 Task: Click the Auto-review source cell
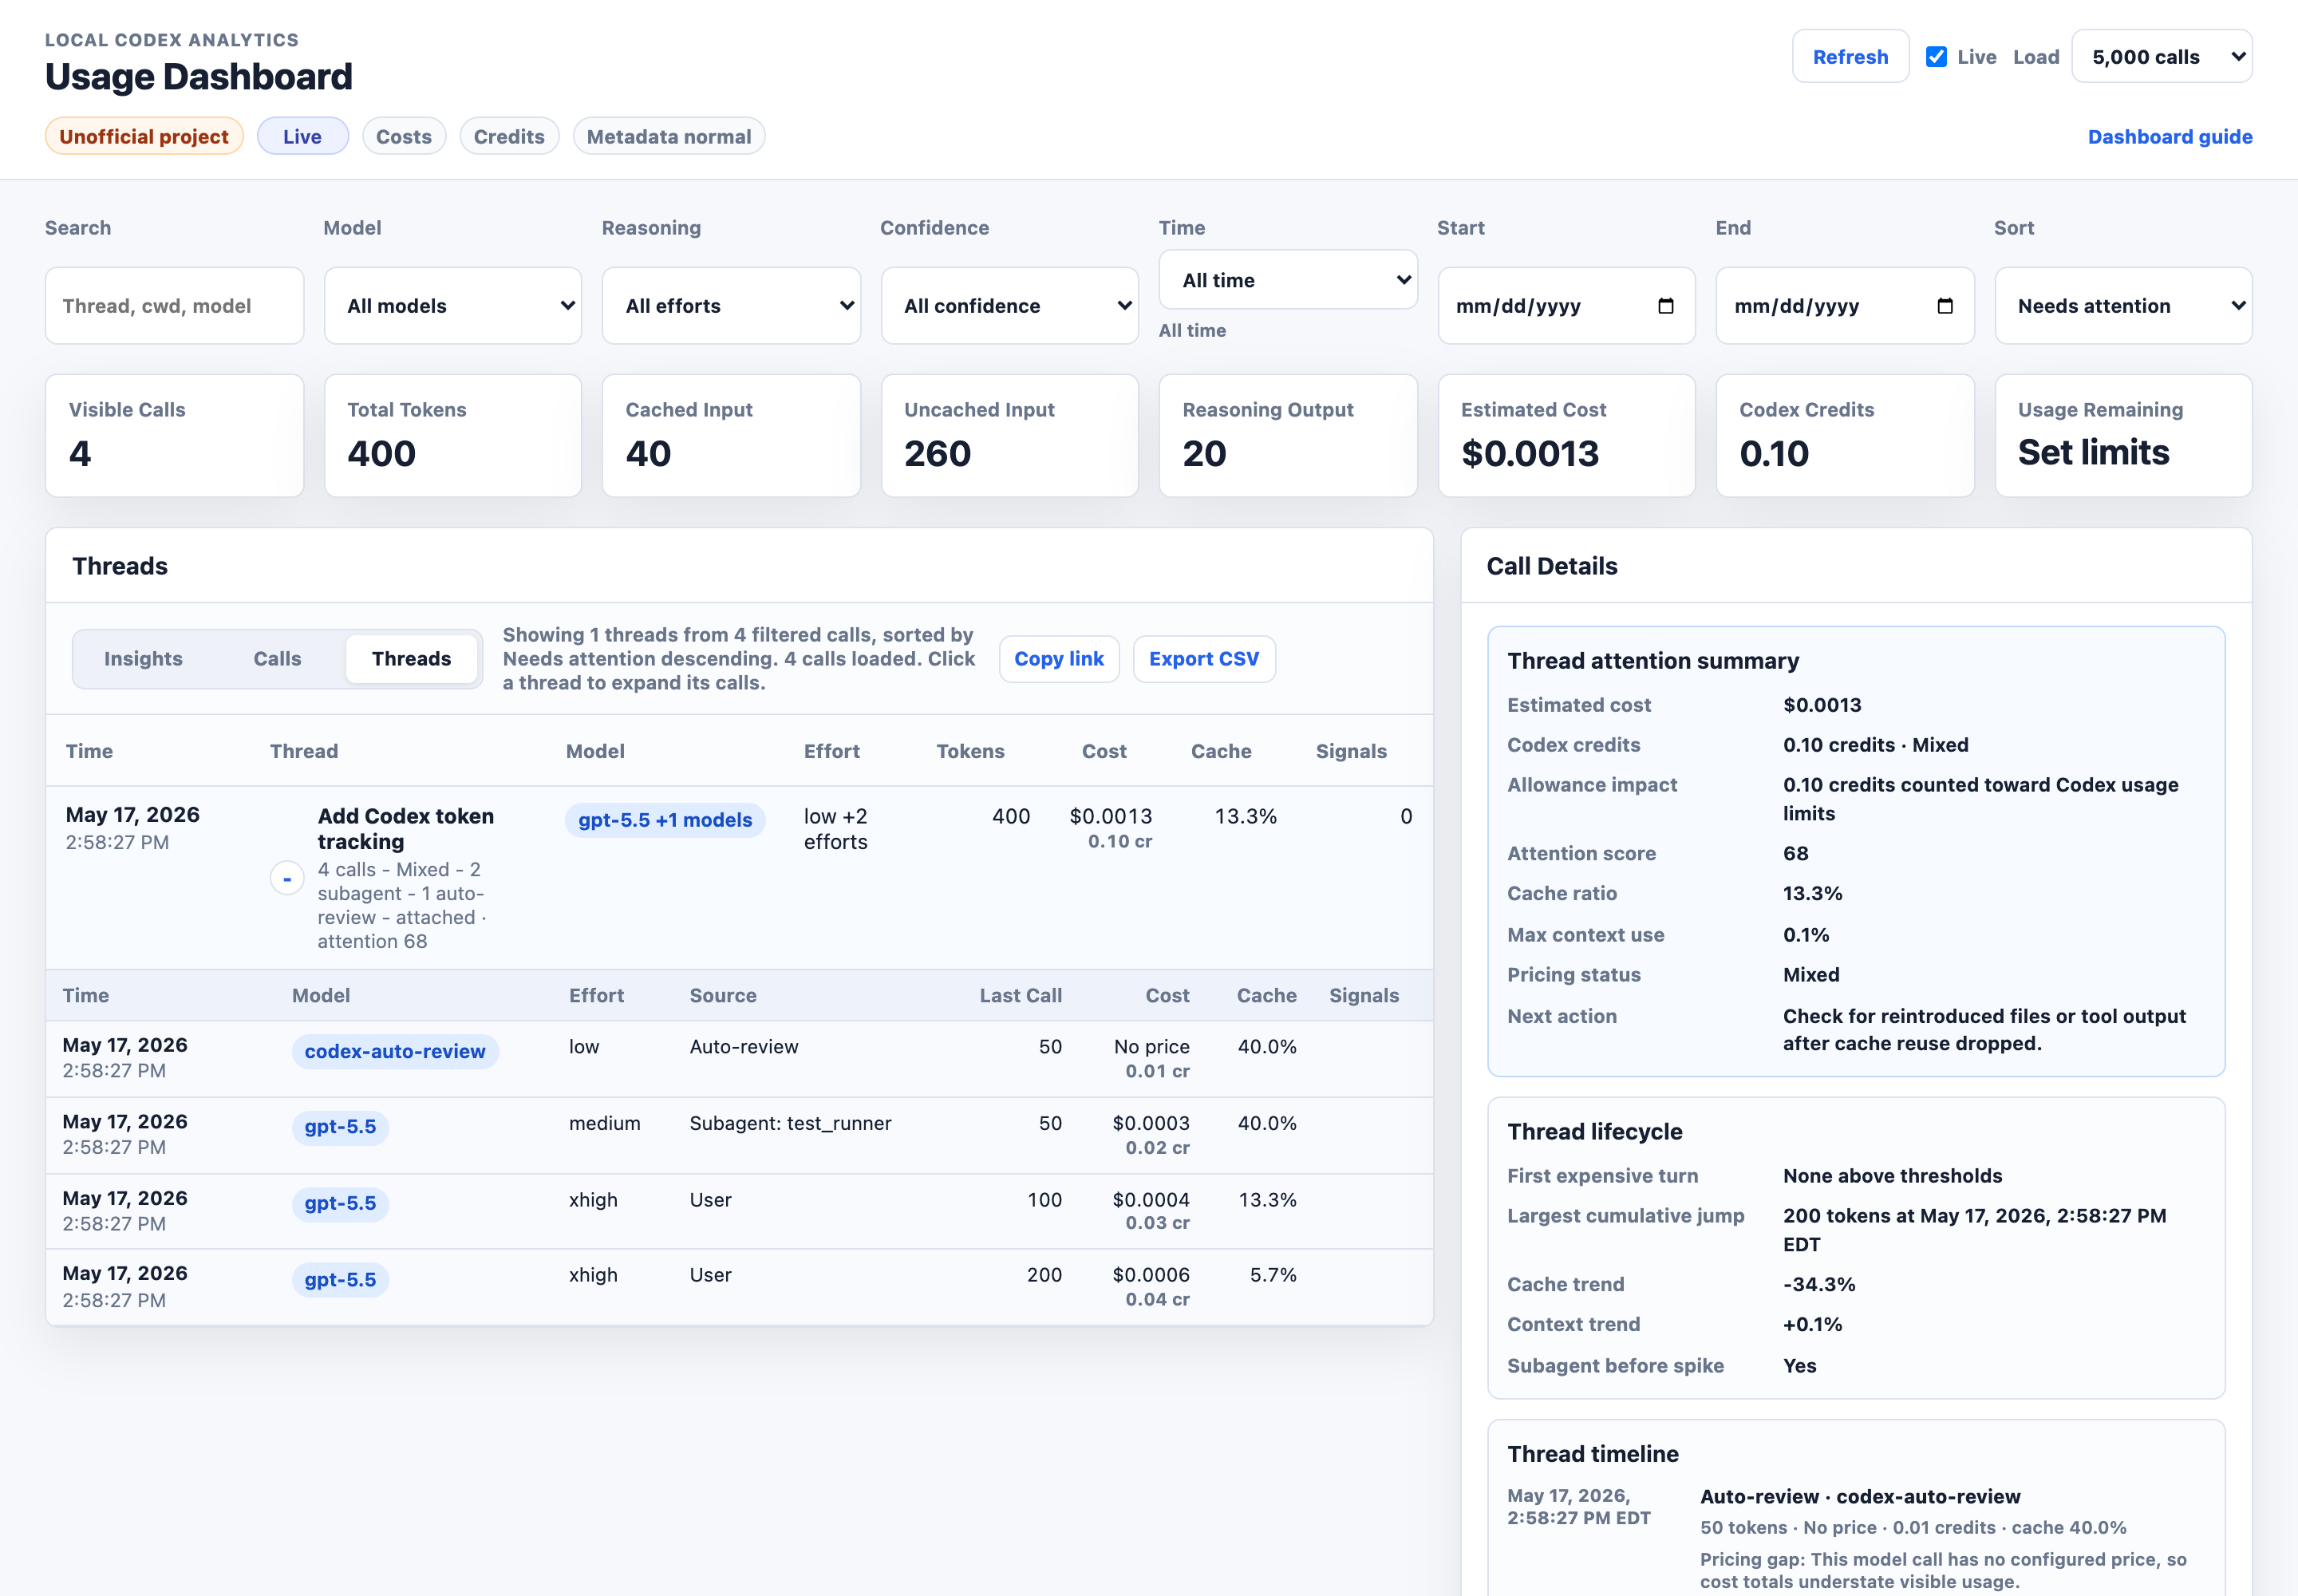pos(744,1047)
